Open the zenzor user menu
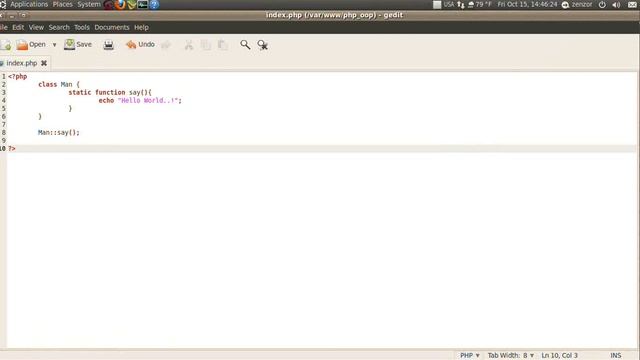 coord(577,5)
